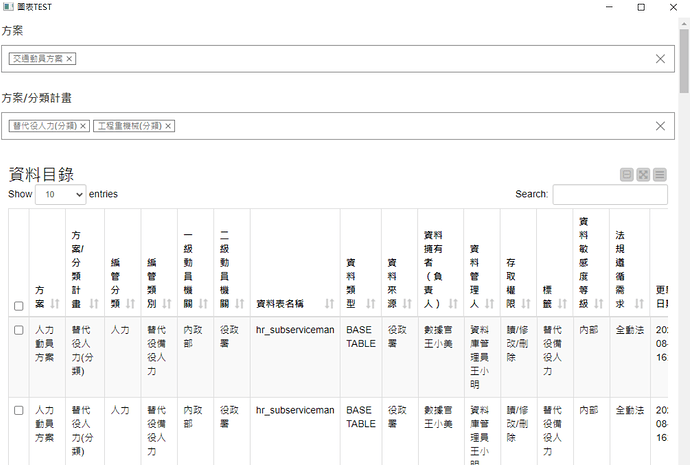Remove the 替代役人力(分類) tag

point(84,126)
